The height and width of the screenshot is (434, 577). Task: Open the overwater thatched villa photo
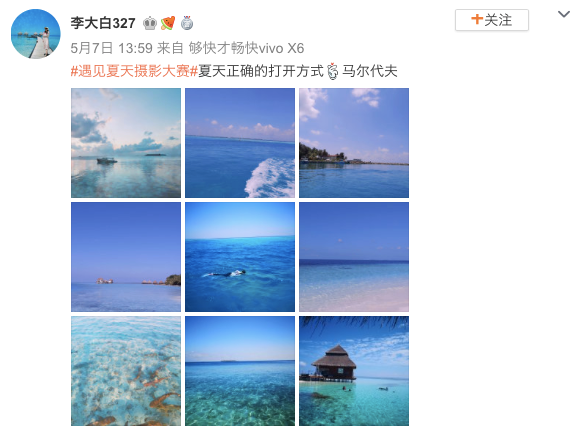coord(354,371)
